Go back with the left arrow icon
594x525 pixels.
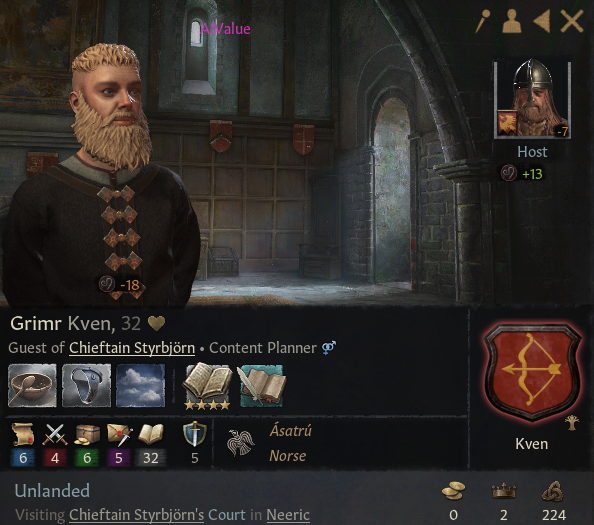coord(541,21)
